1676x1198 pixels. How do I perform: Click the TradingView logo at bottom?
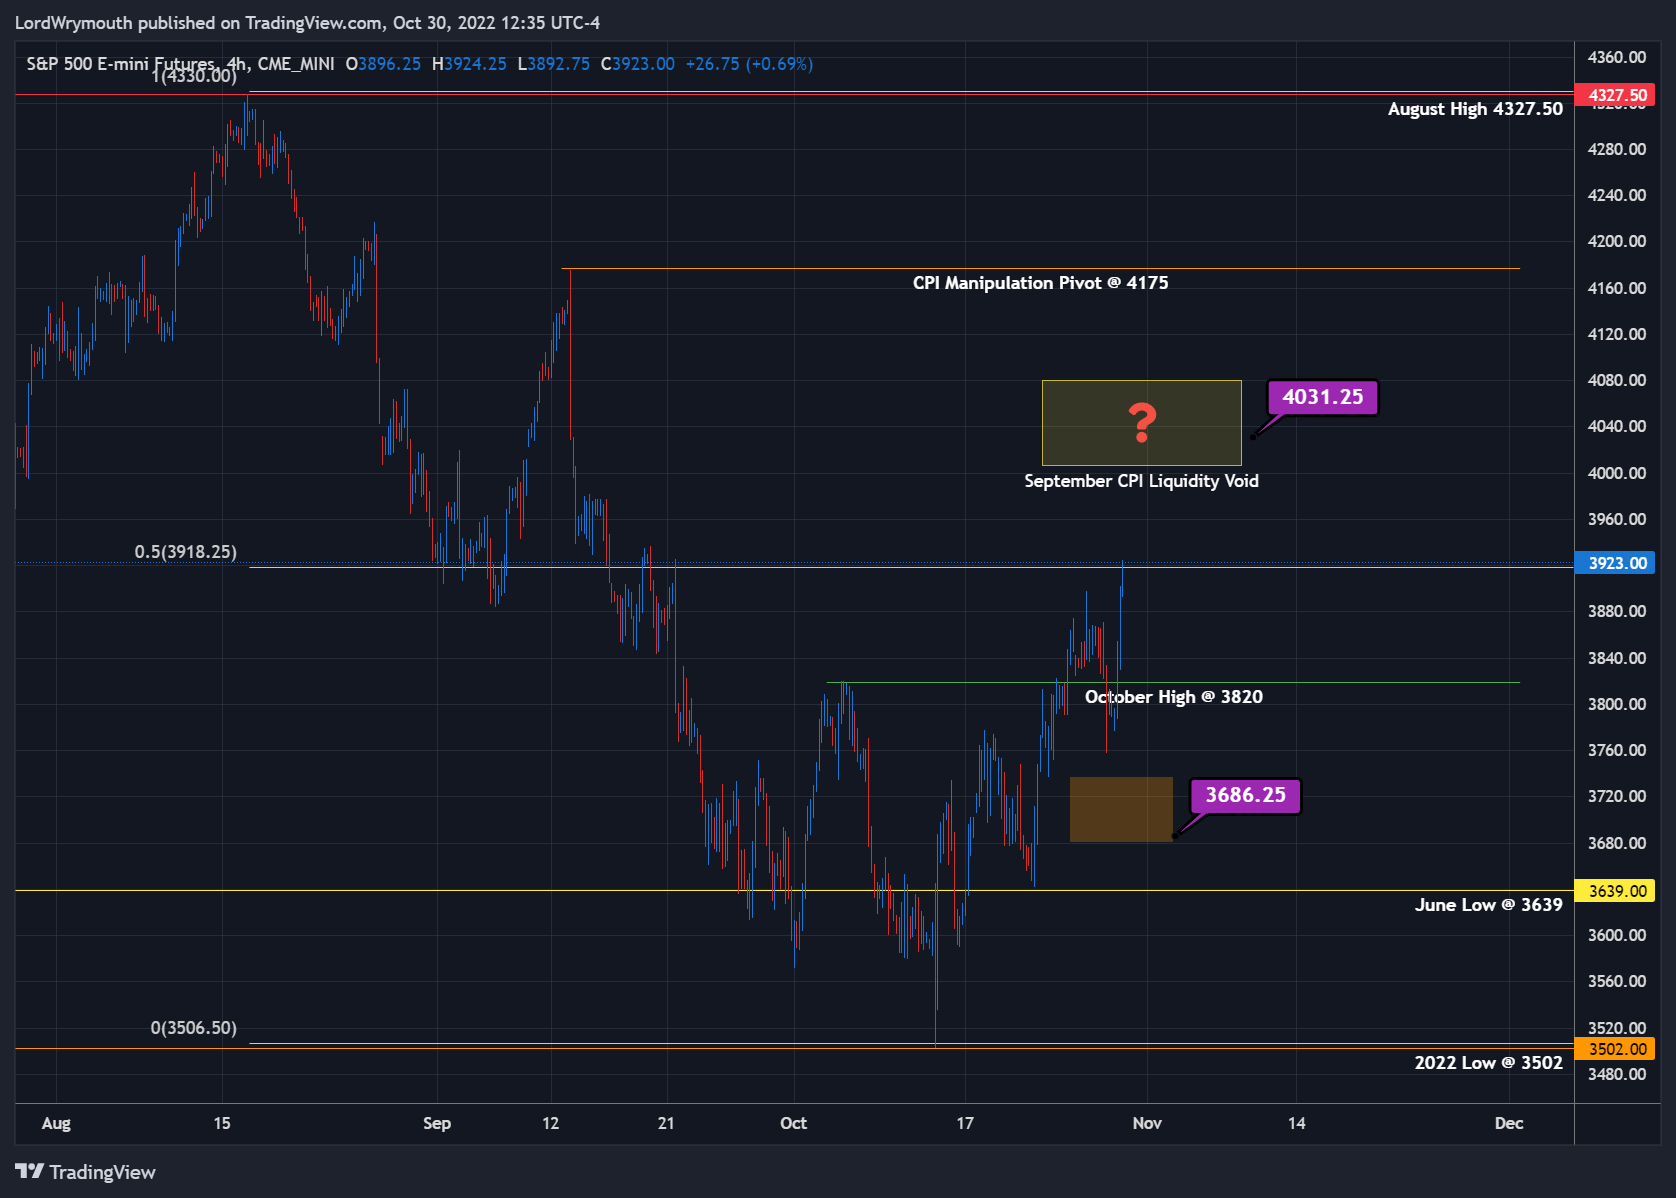click(85, 1172)
